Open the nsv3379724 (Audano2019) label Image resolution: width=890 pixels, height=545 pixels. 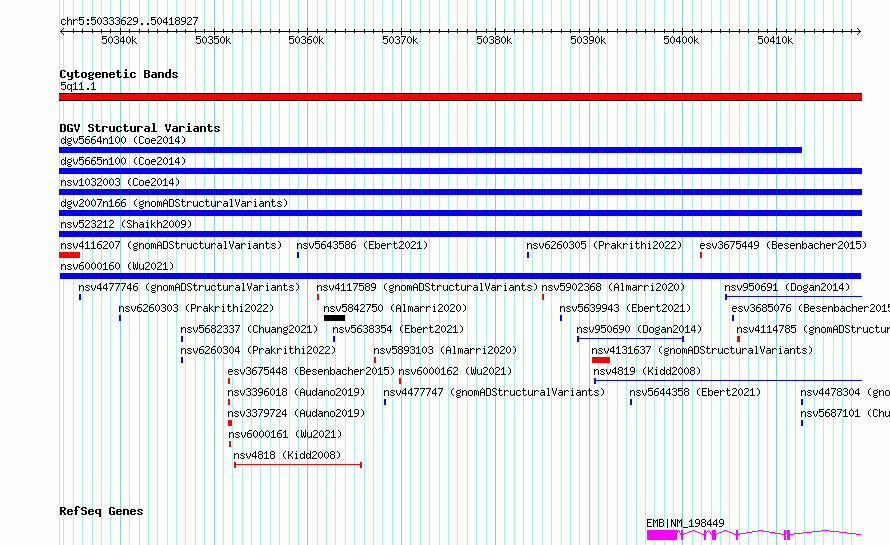click(x=296, y=413)
